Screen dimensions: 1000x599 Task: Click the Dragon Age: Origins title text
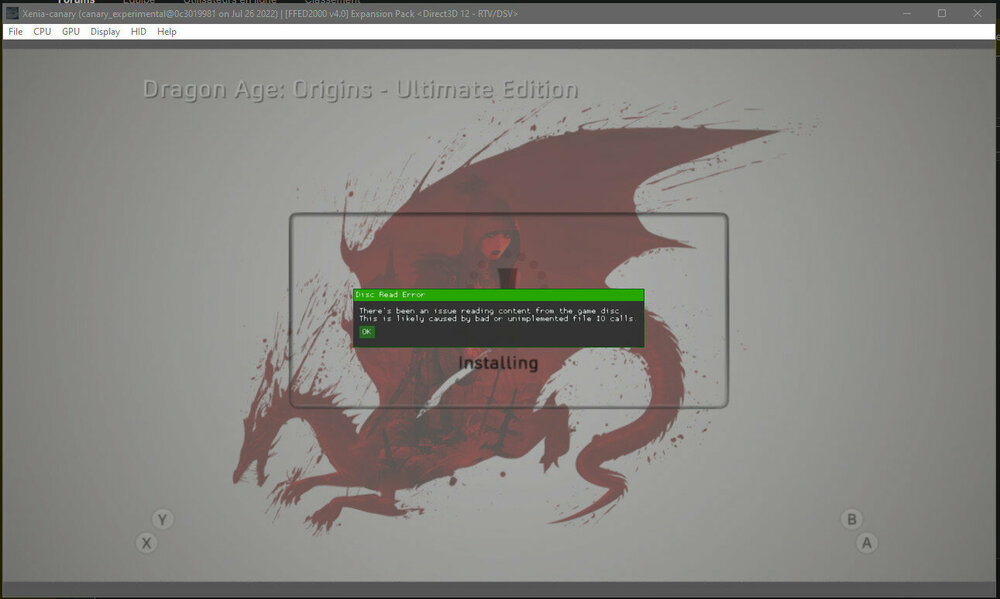click(x=360, y=89)
